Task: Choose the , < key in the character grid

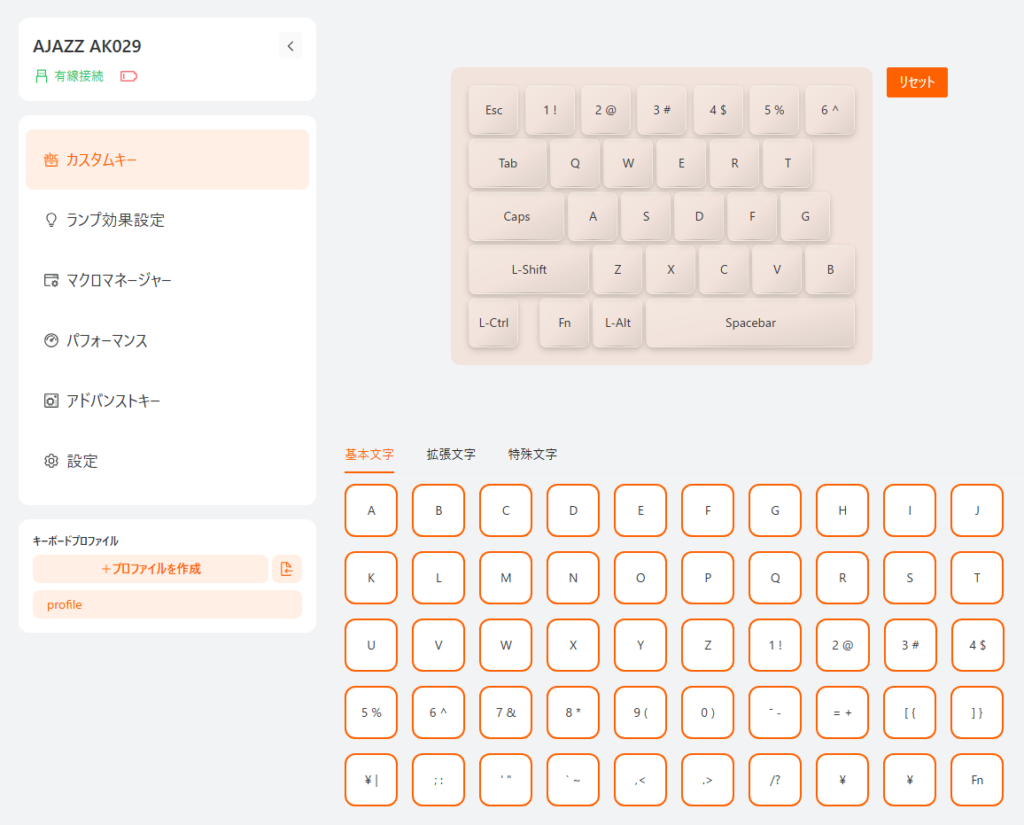Action: [x=641, y=779]
